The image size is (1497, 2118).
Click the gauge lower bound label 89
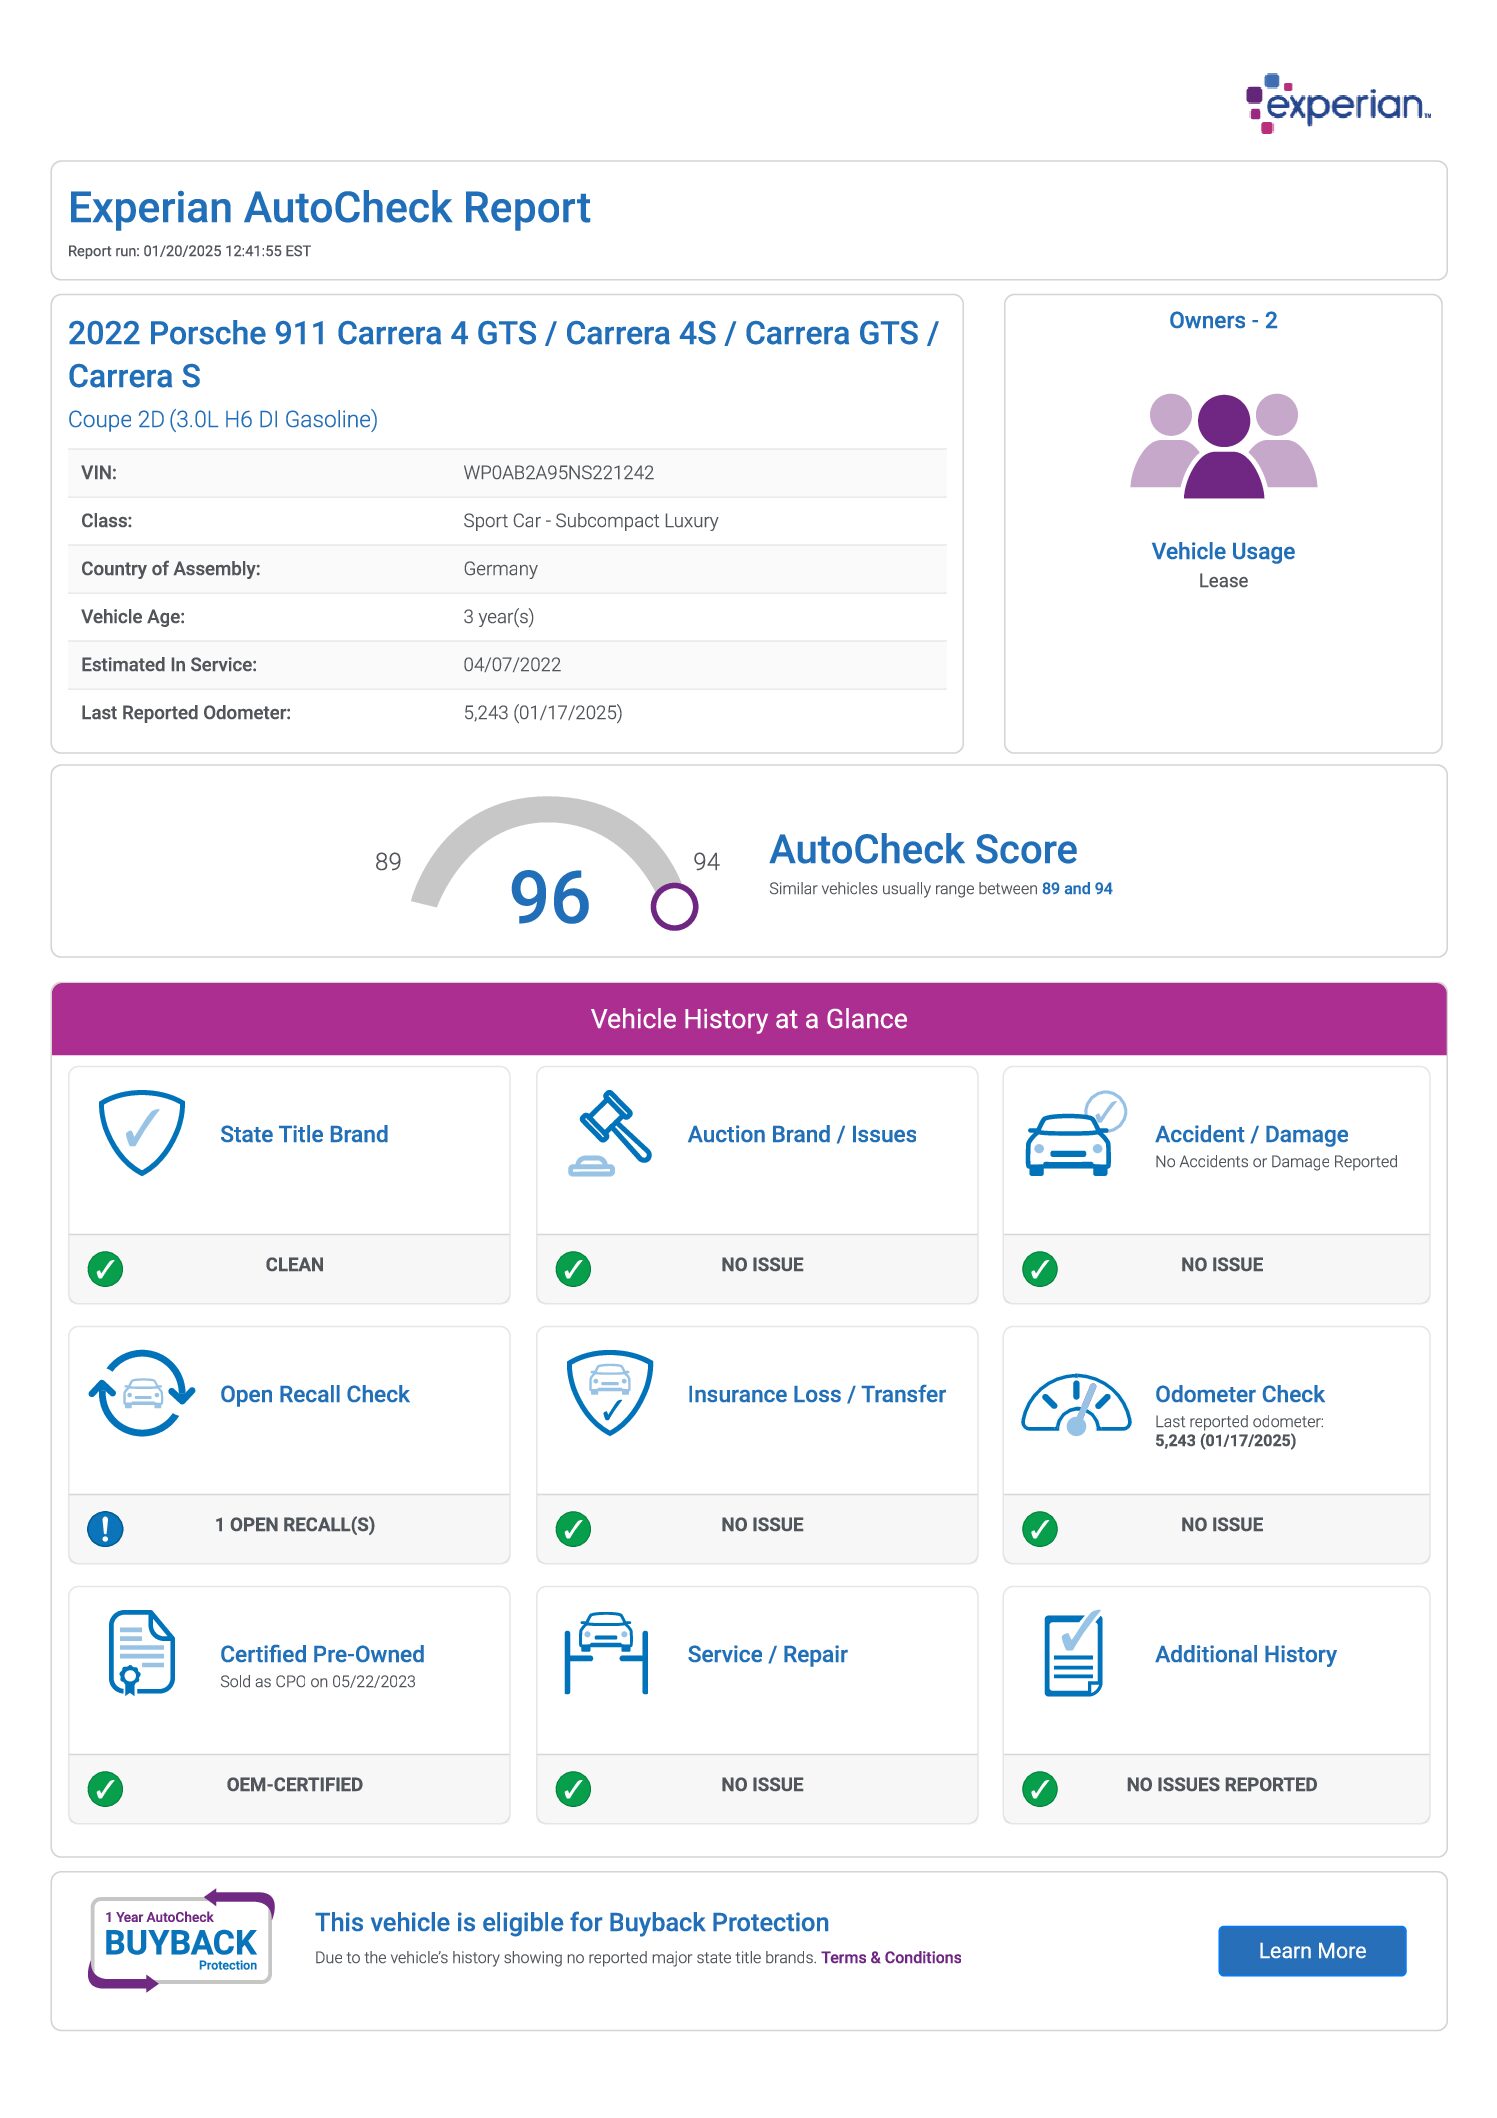pos(388,862)
